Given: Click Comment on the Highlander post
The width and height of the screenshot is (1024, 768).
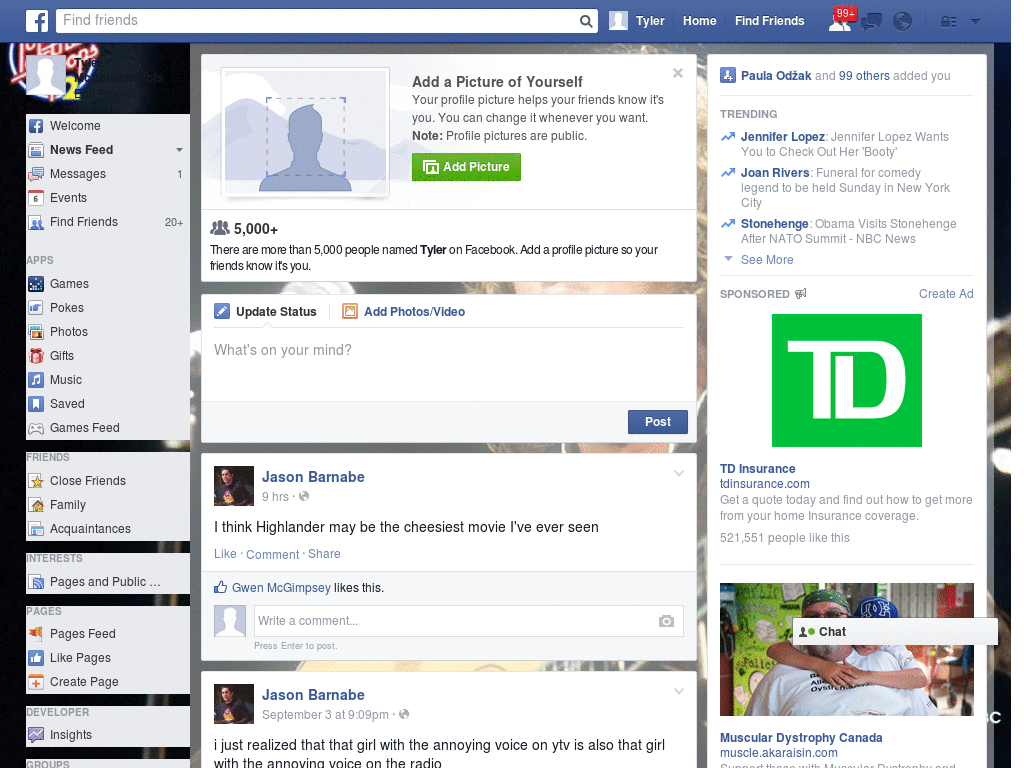Looking at the screenshot, I should click(x=272, y=554).
